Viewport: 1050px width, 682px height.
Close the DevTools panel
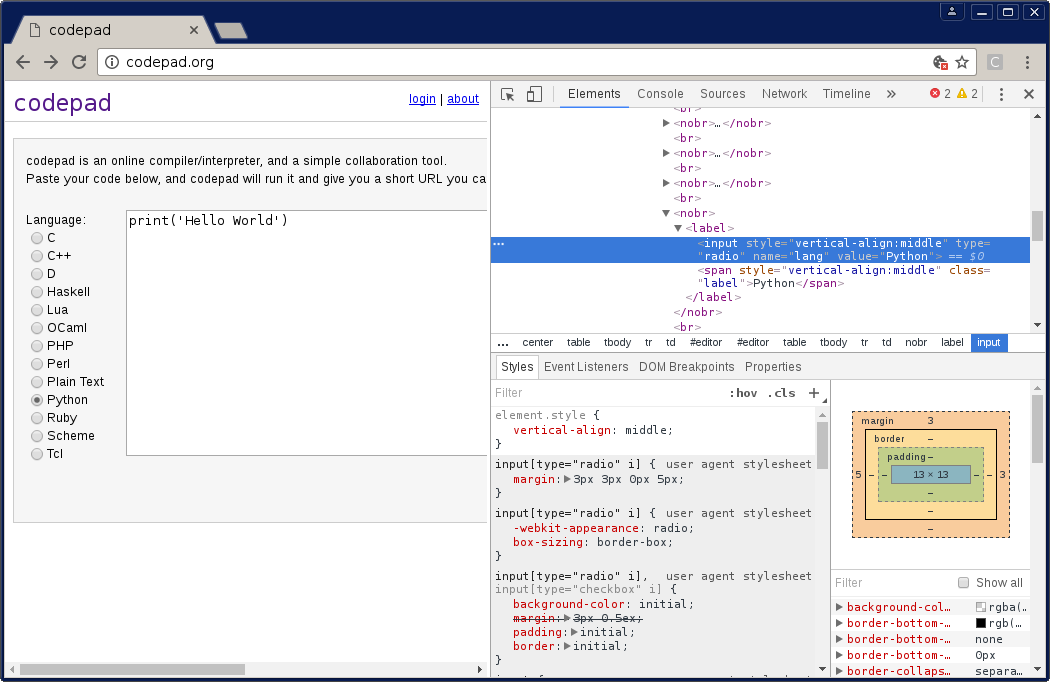(1028, 94)
